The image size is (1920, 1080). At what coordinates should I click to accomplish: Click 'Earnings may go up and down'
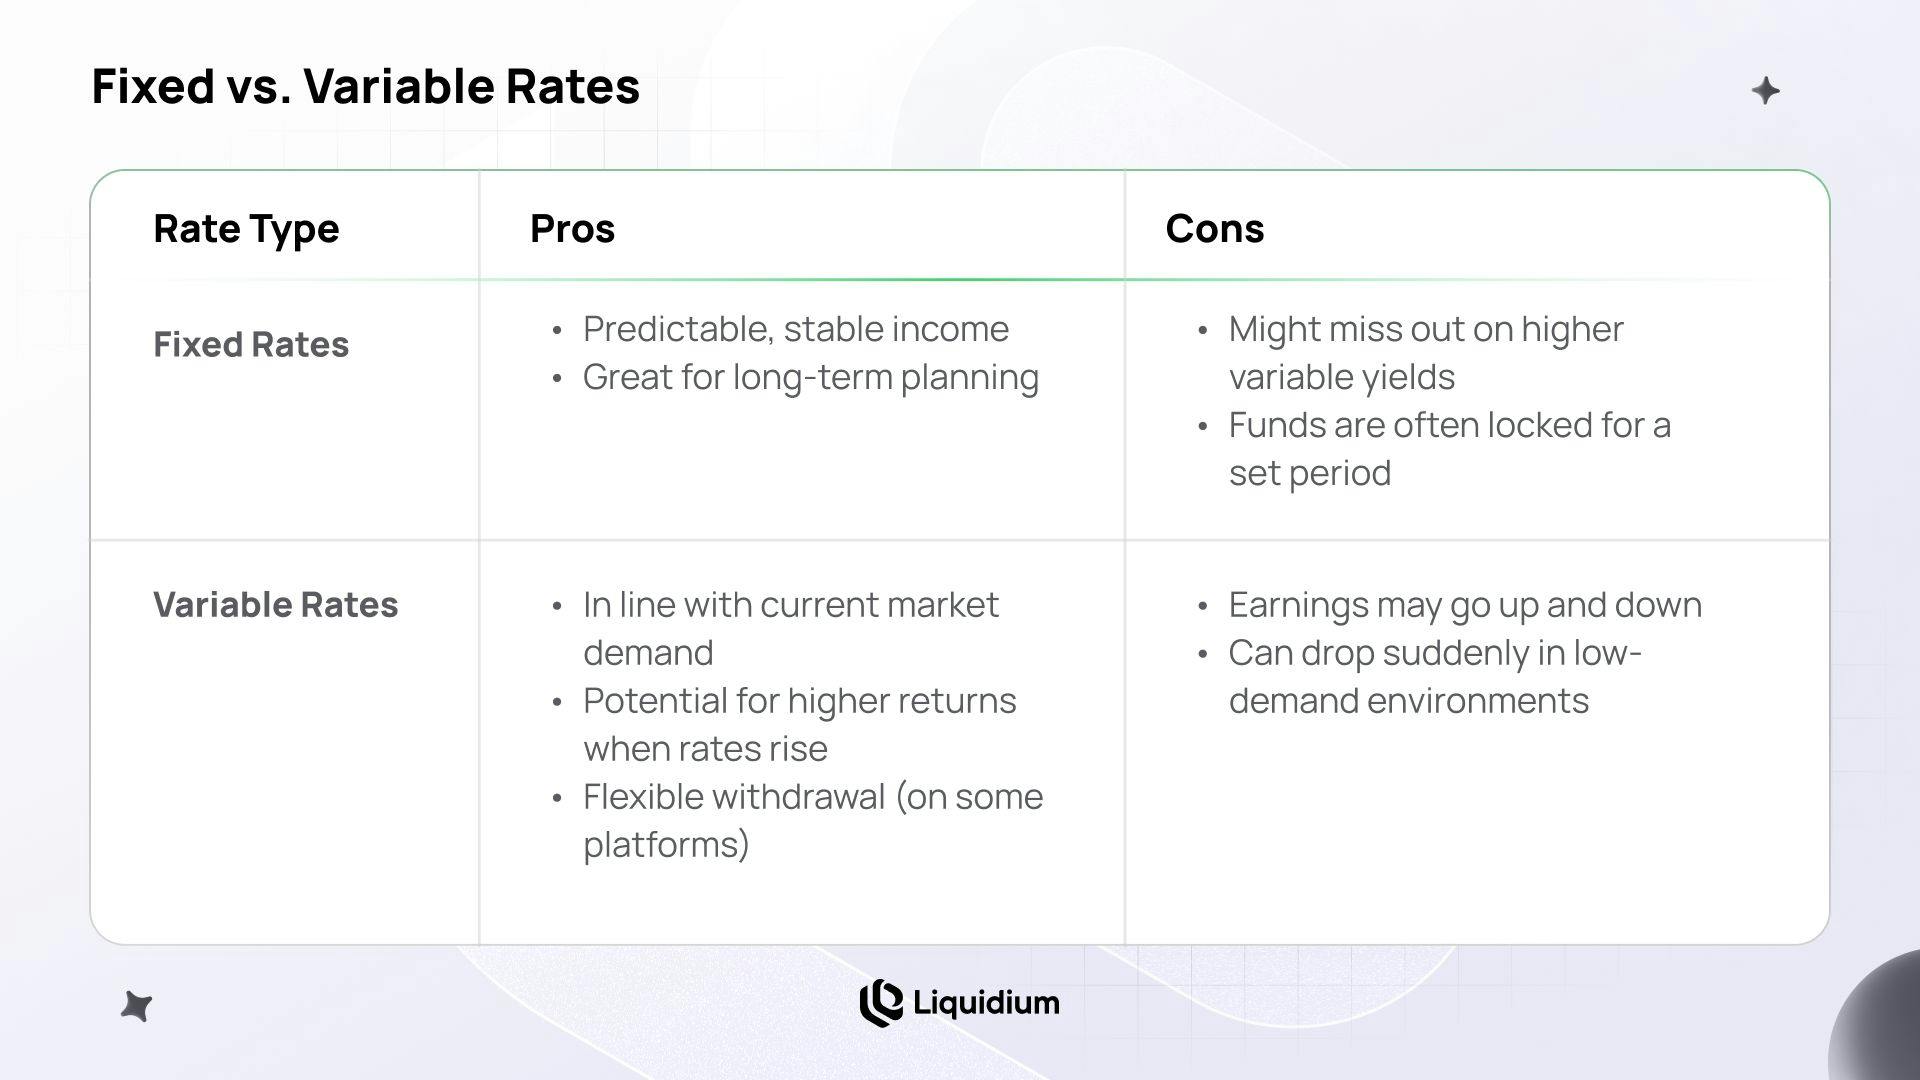[1465, 605]
